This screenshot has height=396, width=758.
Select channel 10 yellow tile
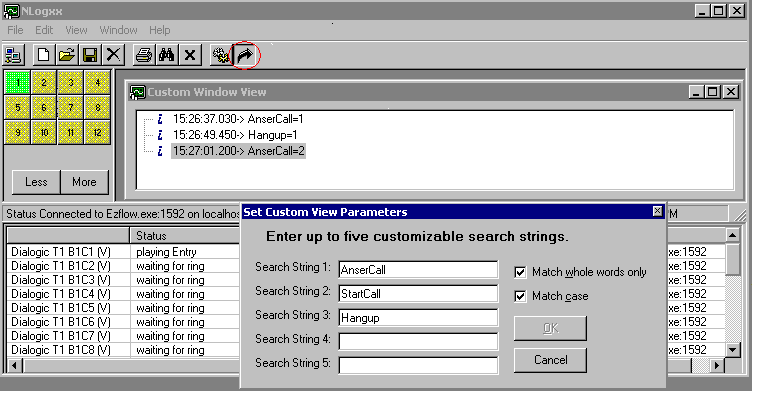(44, 132)
